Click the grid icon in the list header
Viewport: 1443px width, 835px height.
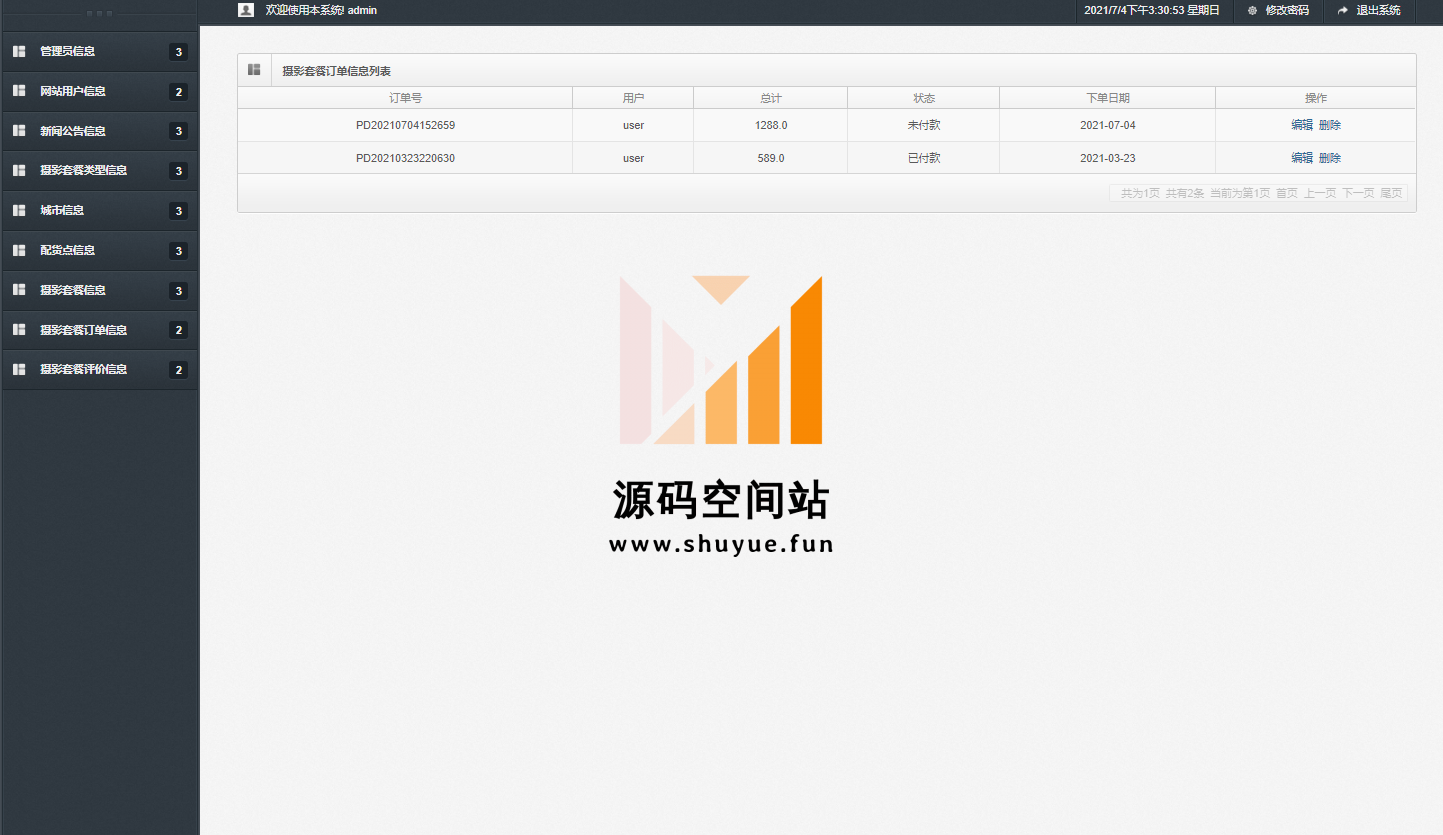(254, 70)
